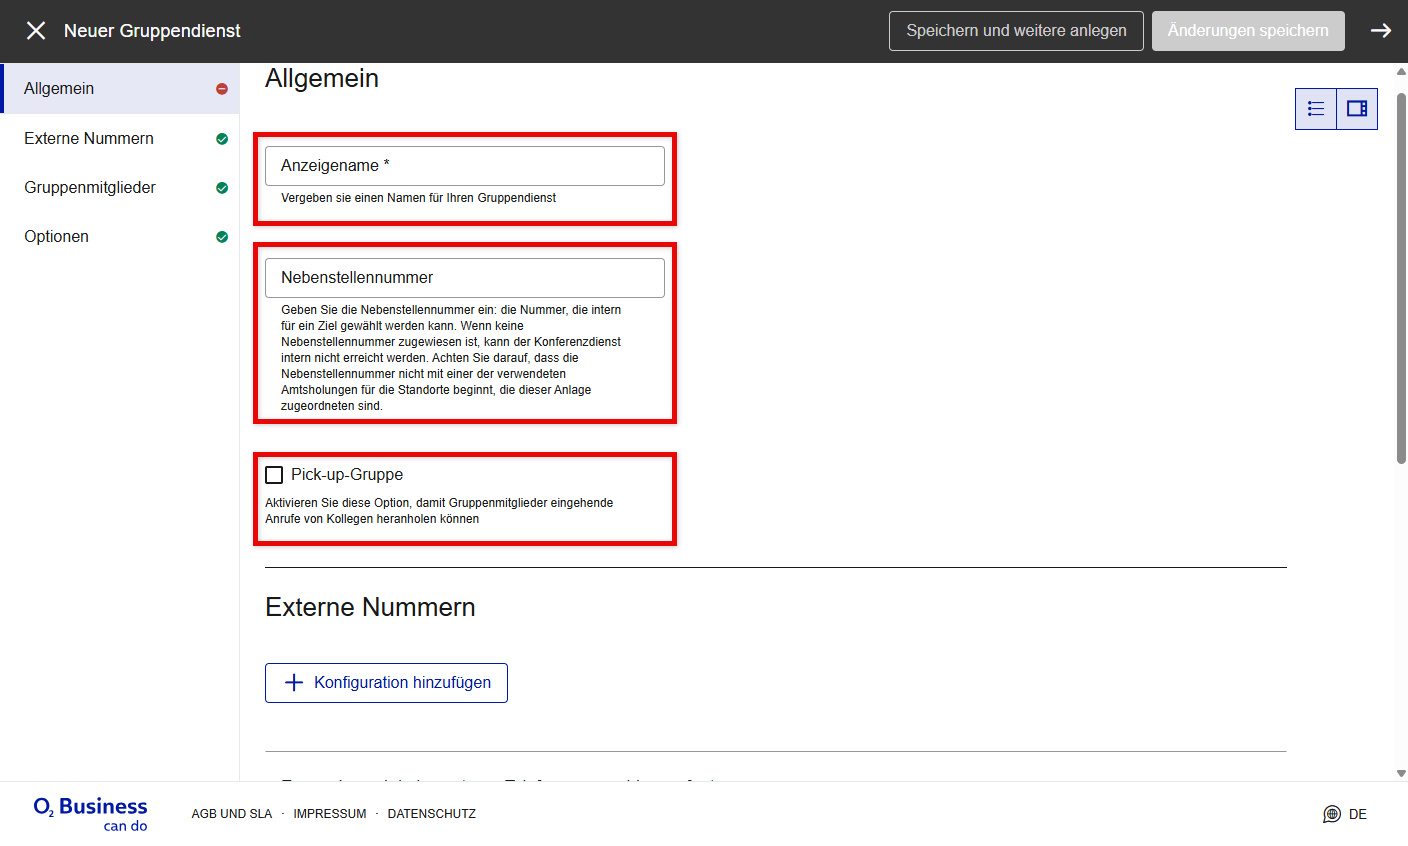Open the language selector globe icon
The height and width of the screenshot is (846, 1408).
click(1332, 814)
